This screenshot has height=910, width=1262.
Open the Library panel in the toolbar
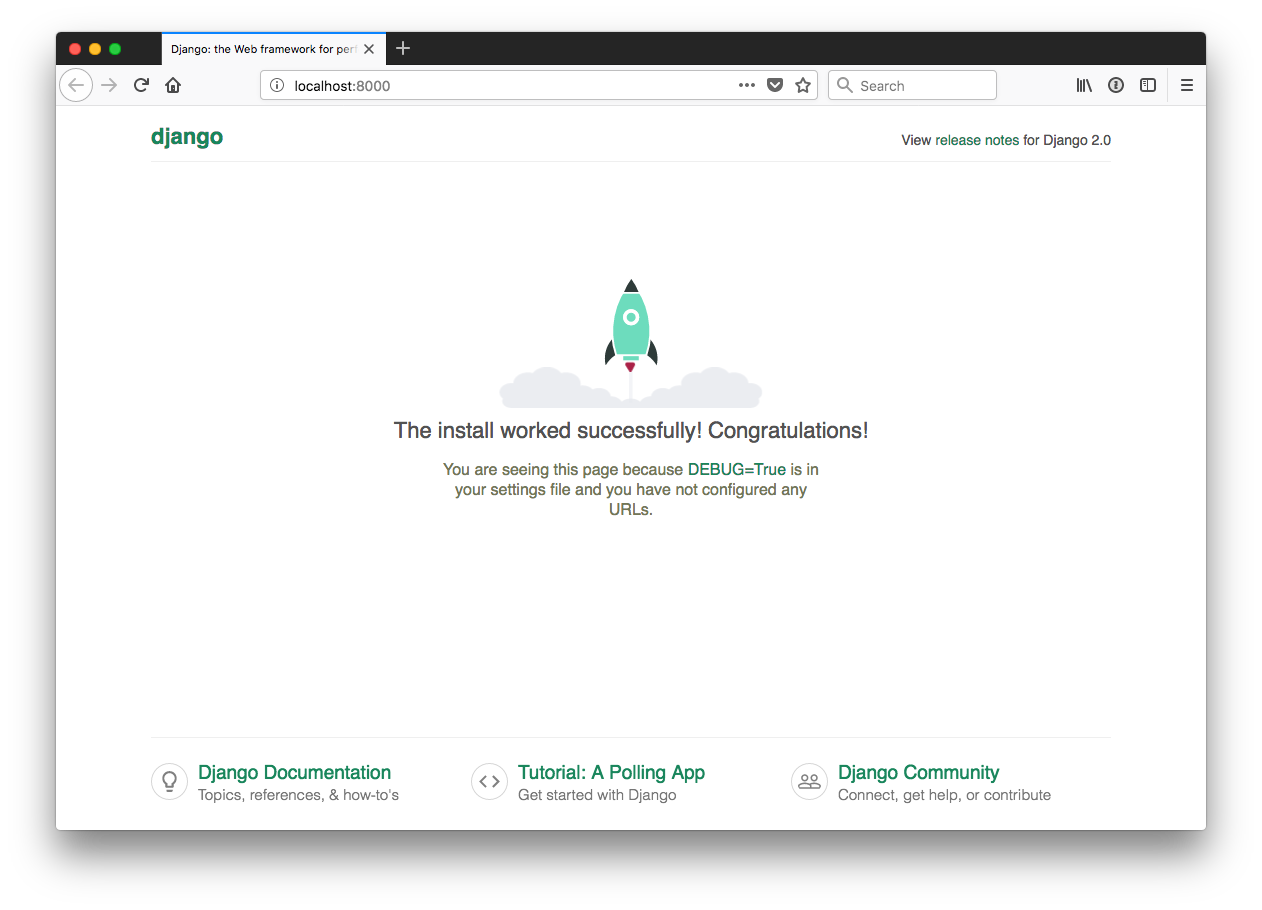pyautogui.click(x=1084, y=85)
